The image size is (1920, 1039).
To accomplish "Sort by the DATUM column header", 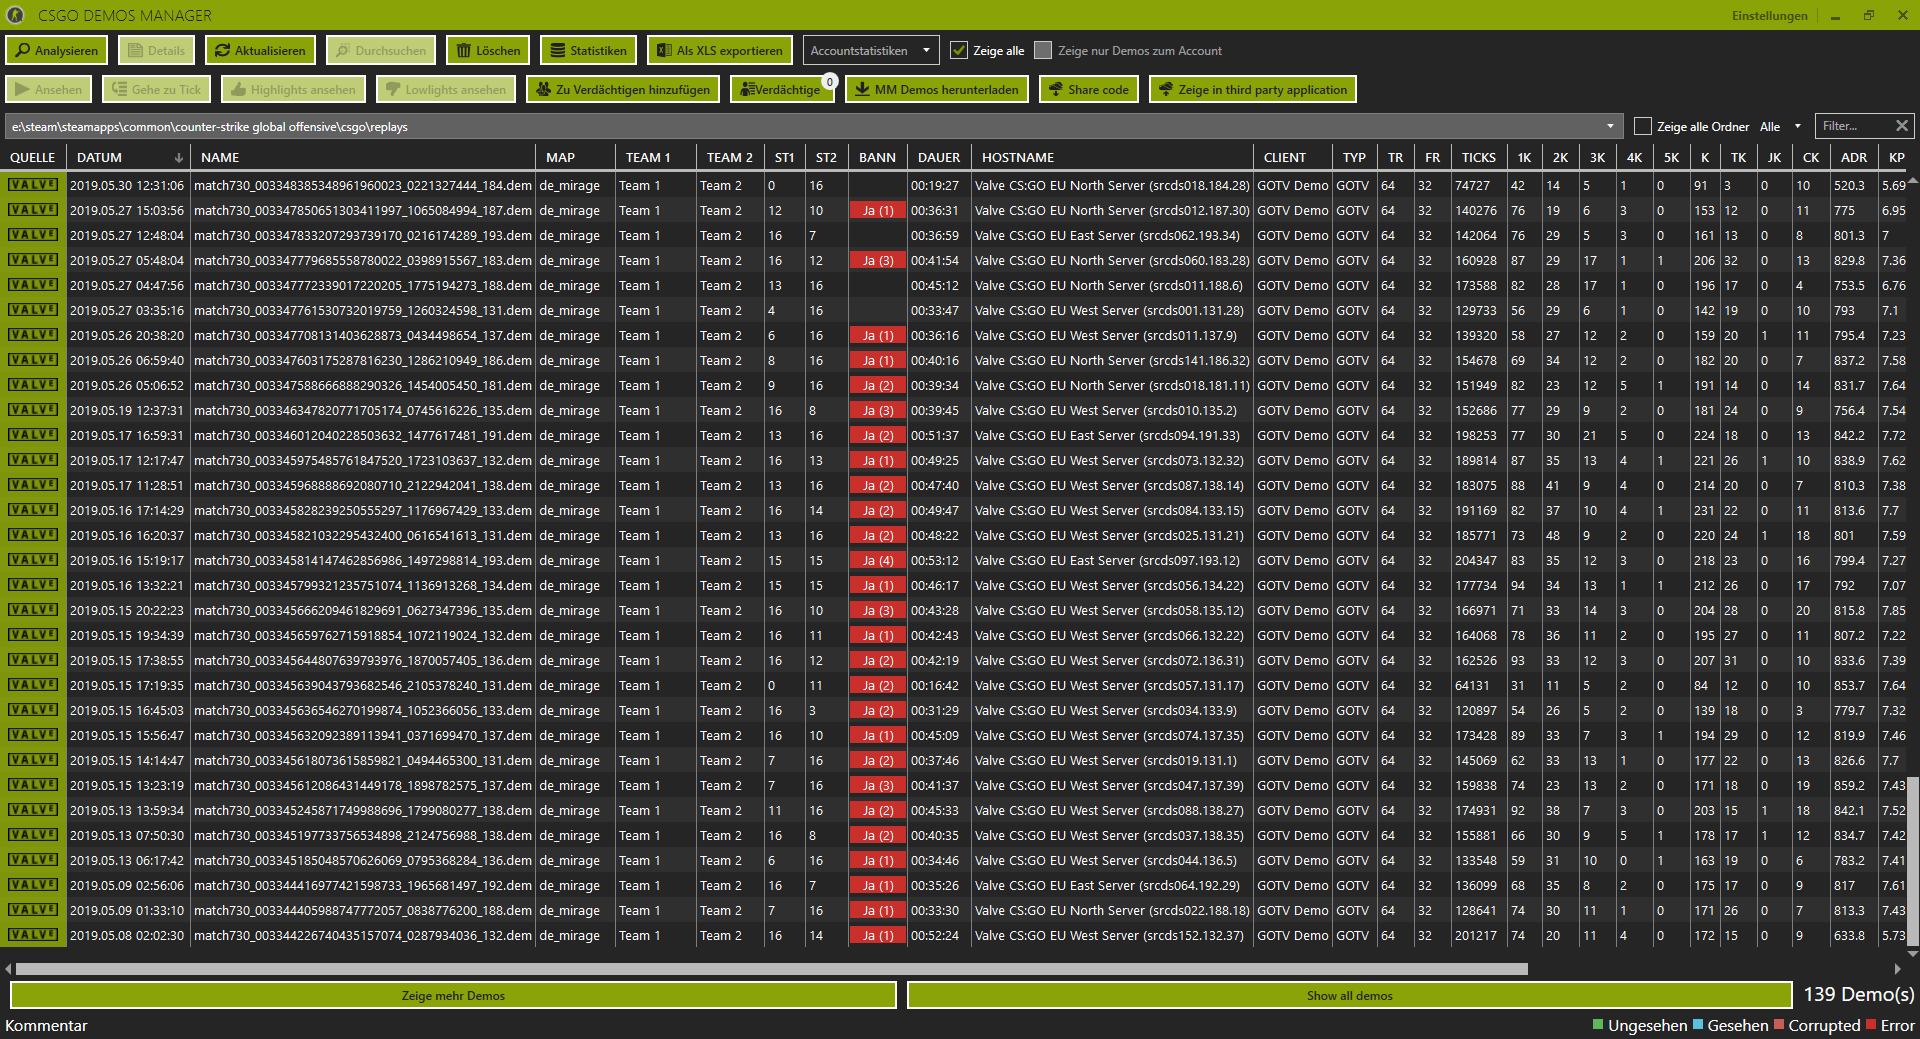I will 129,158.
